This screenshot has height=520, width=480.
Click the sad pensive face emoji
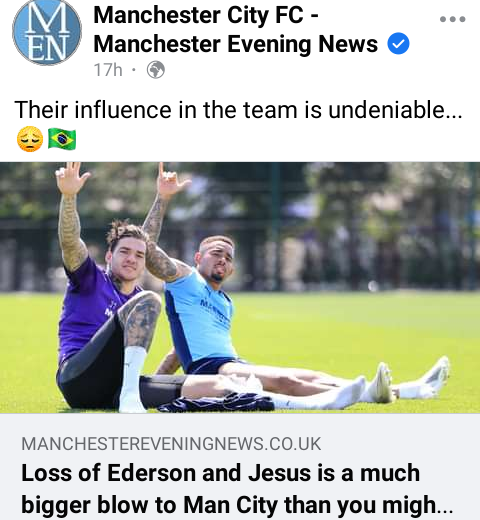tap(30, 139)
